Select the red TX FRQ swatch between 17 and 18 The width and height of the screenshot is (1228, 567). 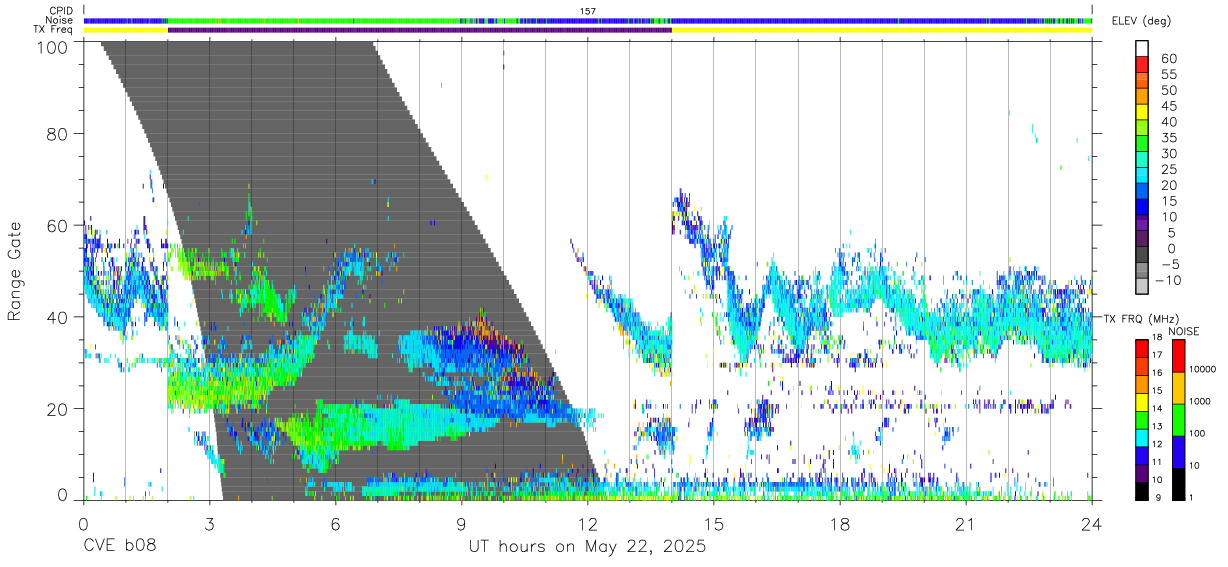pyautogui.click(x=1141, y=348)
